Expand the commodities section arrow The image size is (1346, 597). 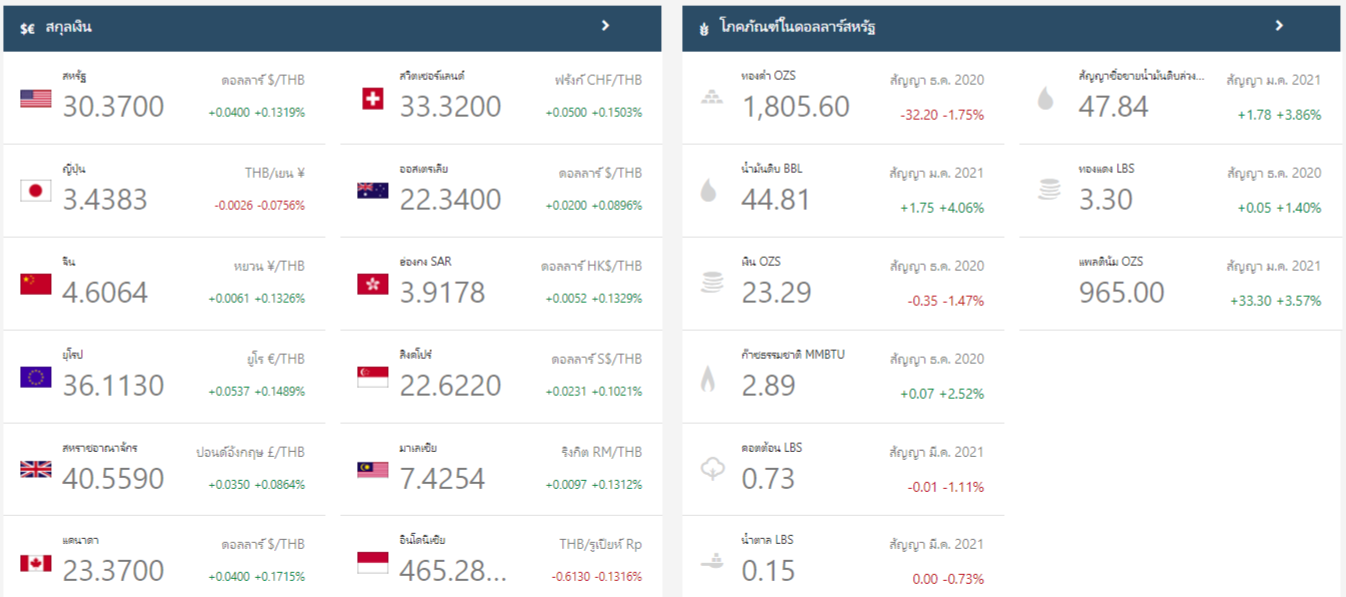pos(1279,26)
